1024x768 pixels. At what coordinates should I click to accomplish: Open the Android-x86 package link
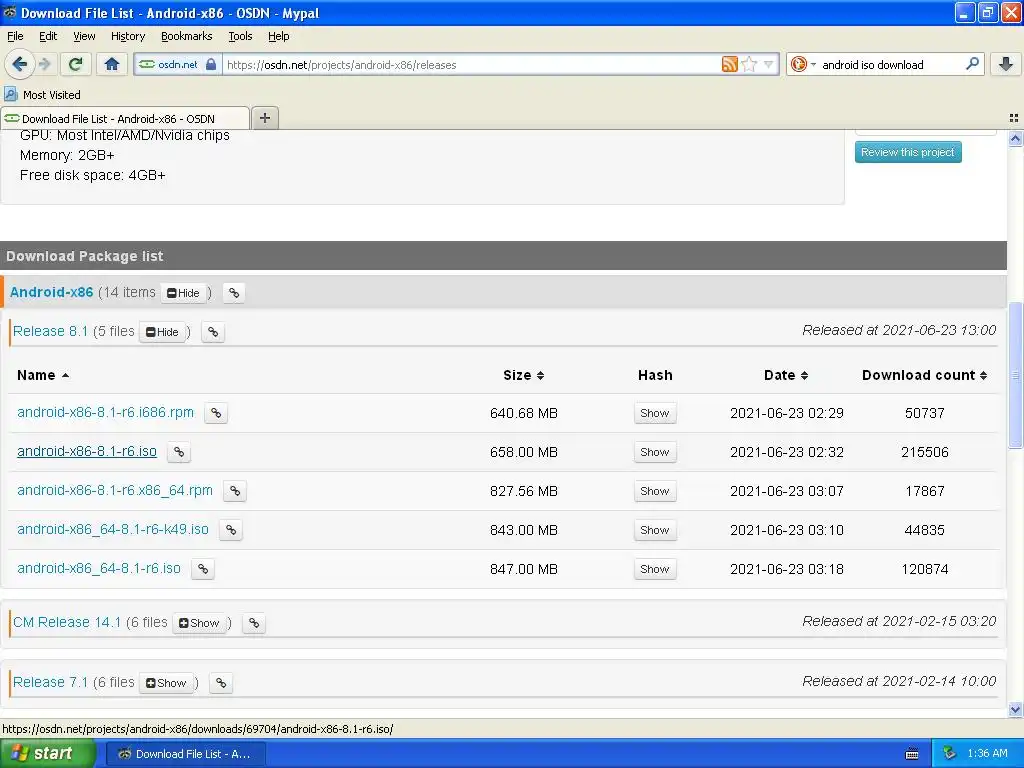(x=52, y=292)
